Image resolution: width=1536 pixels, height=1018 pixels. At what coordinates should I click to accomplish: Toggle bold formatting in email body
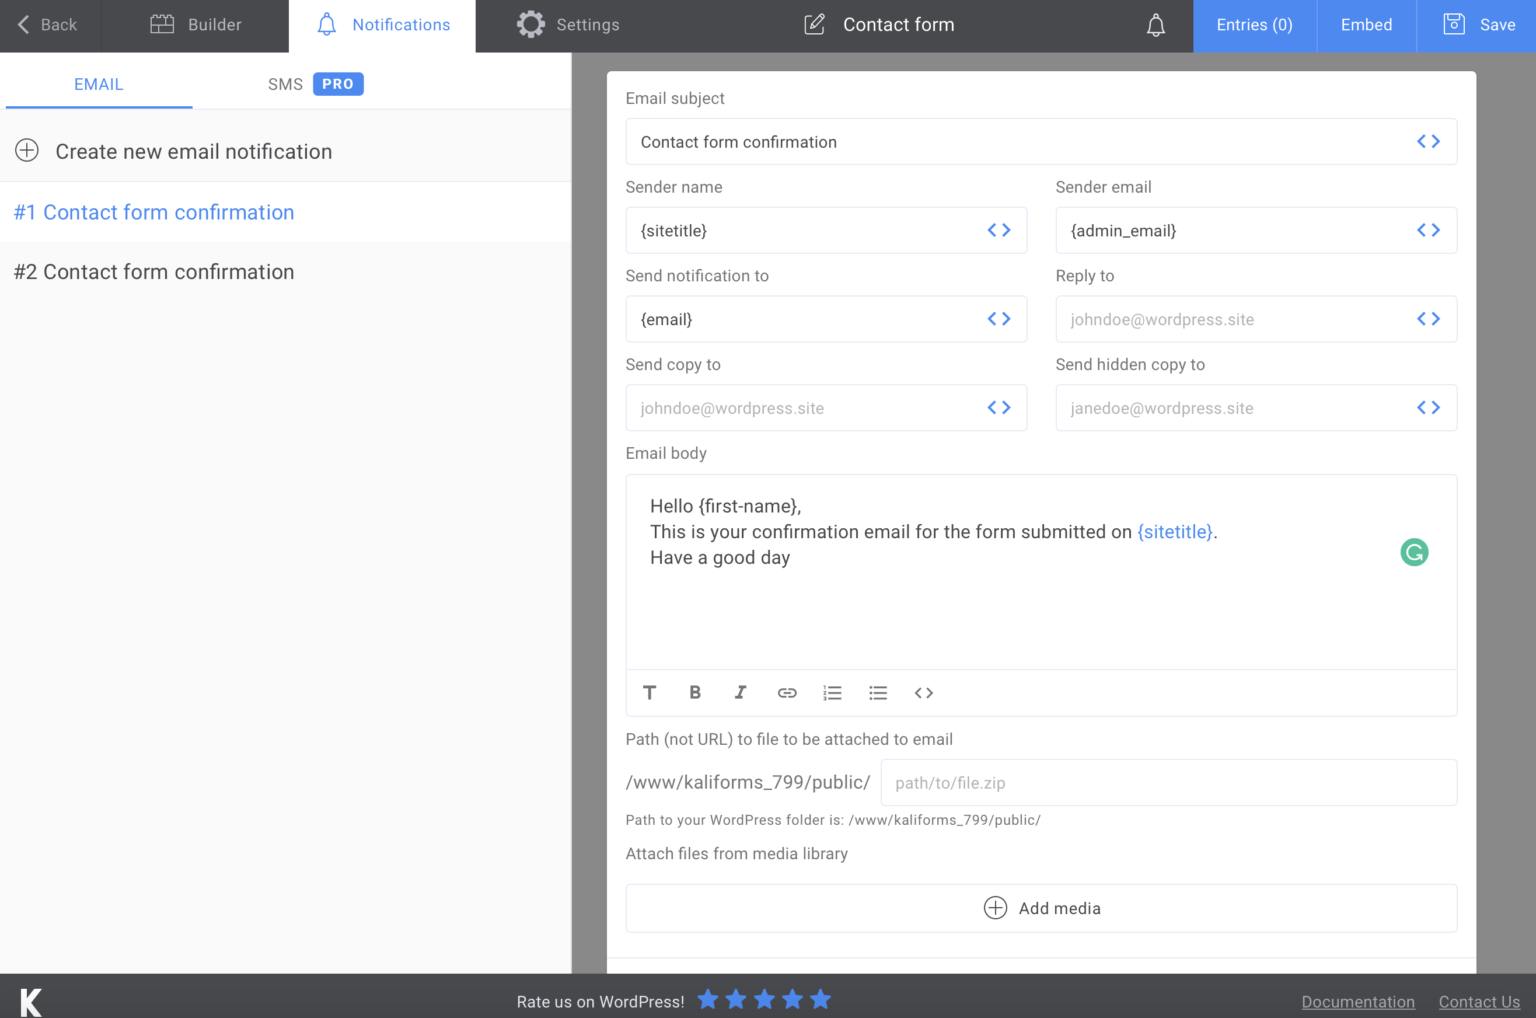(x=695, y=692)
